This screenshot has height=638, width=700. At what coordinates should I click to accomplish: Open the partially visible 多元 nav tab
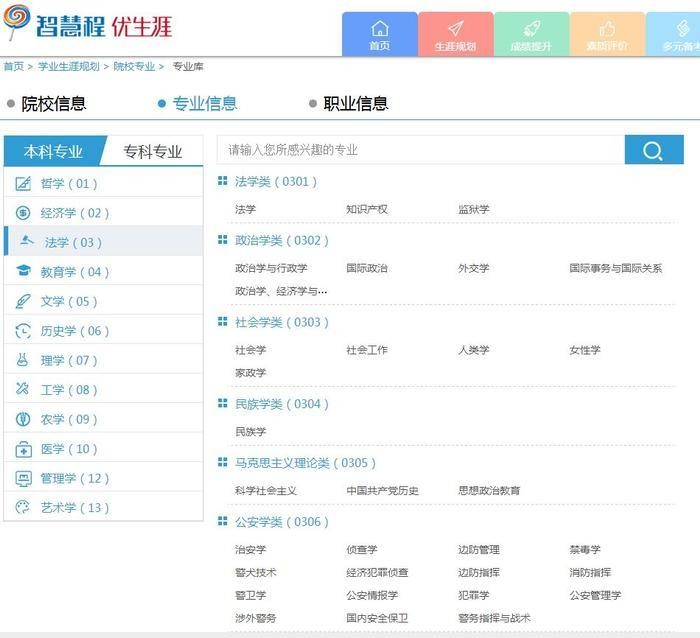pyautogui.click(x=673, y=34)
